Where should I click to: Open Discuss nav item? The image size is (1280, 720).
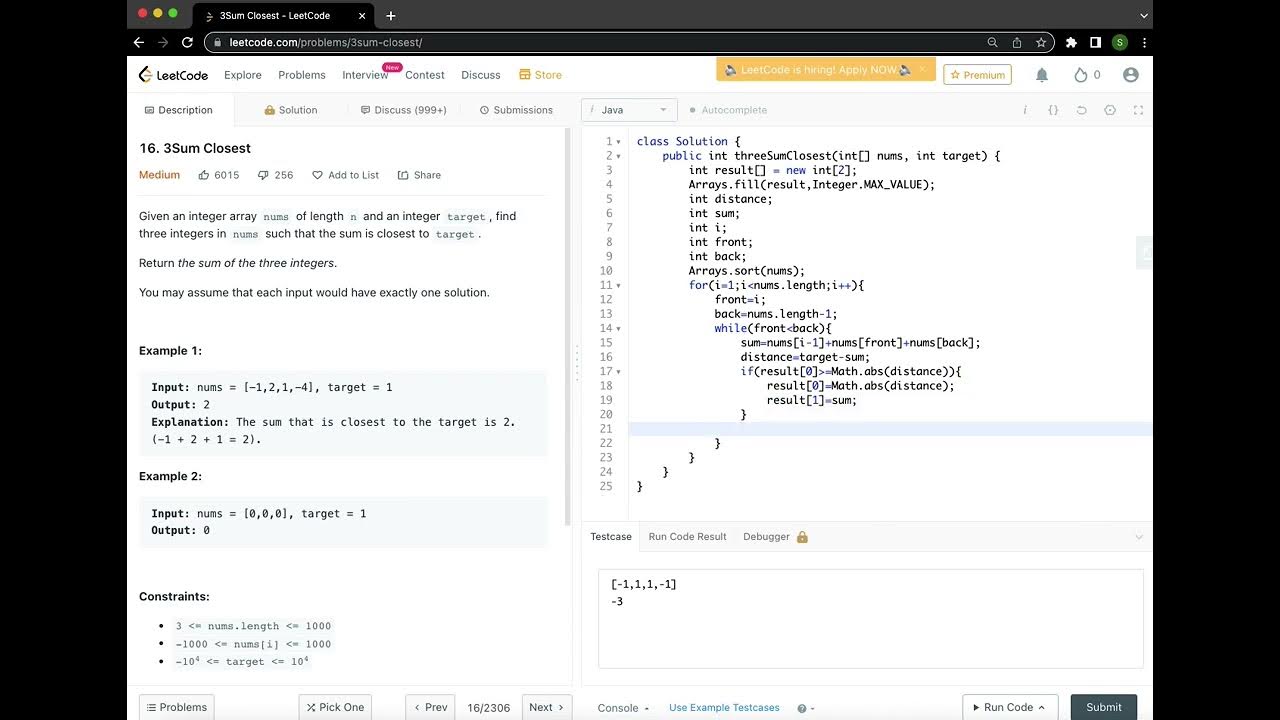click(481, 75)
